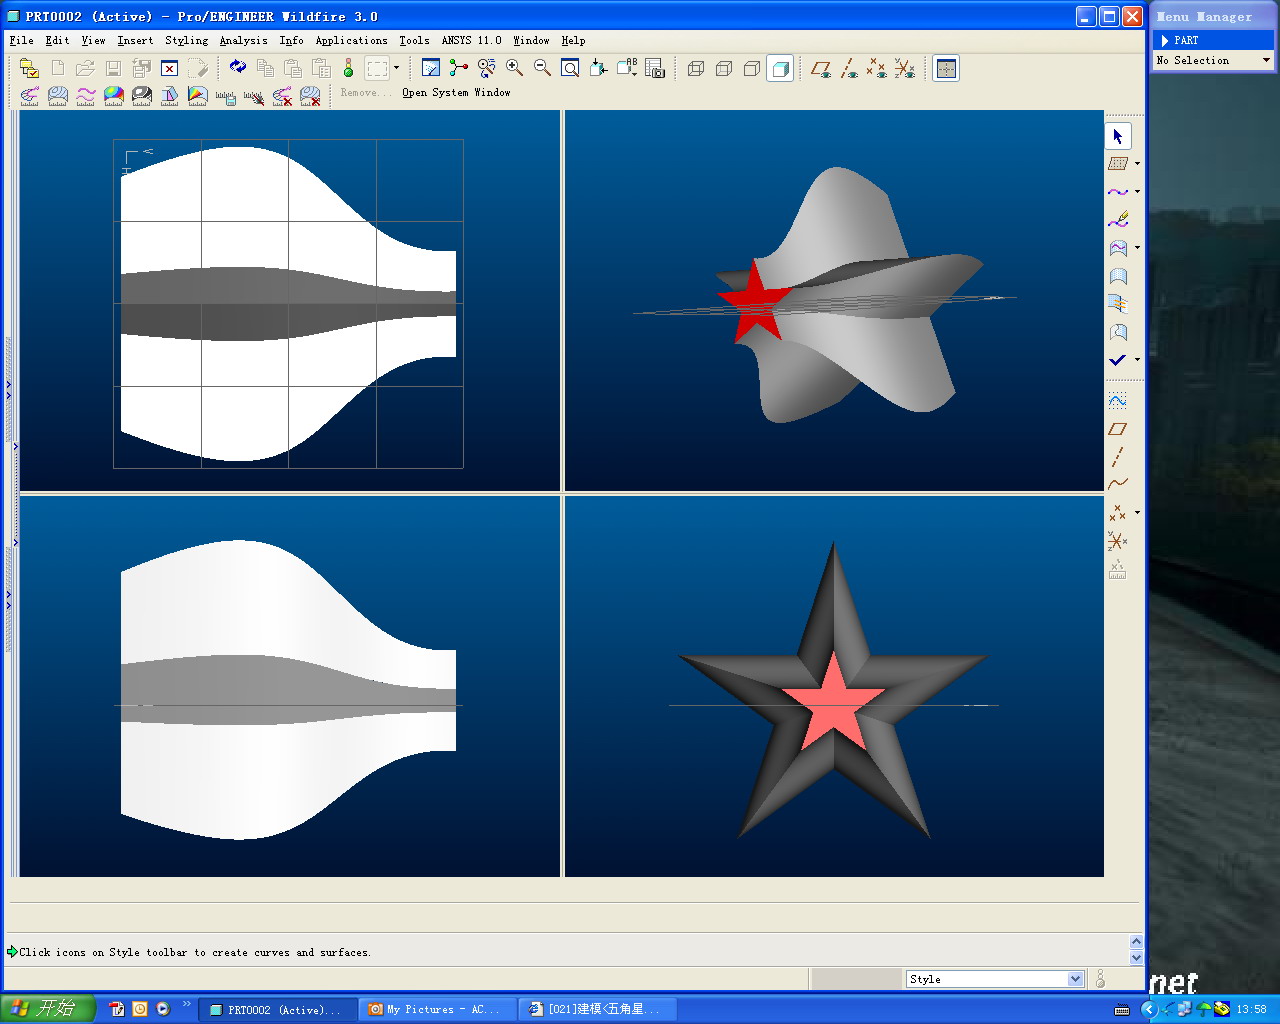This screenshot has width=1280, height=1024.
Task: Click the Windows Start button
Action: pyautogui.click(x=47, y=1009)
